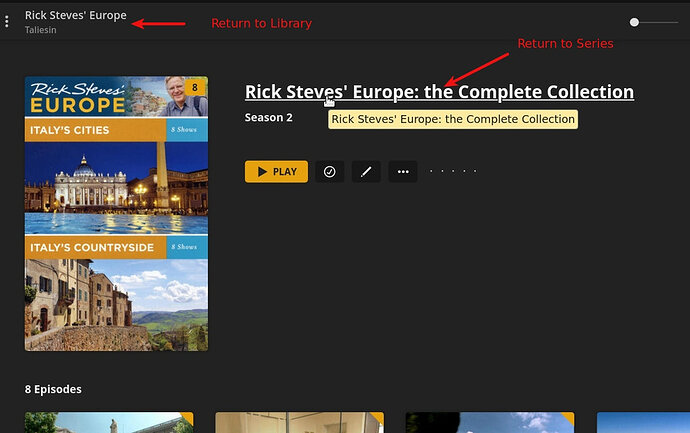Image resolution: width=690 pixels, height=433 pixels.
Task: Click the Taliesin server name
Action: [40, 30]
